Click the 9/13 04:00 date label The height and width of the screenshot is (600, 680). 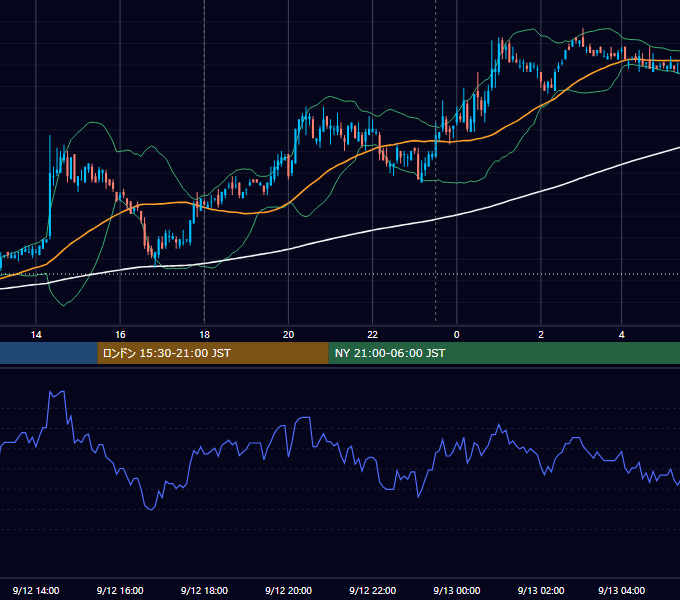coord(621,590)
